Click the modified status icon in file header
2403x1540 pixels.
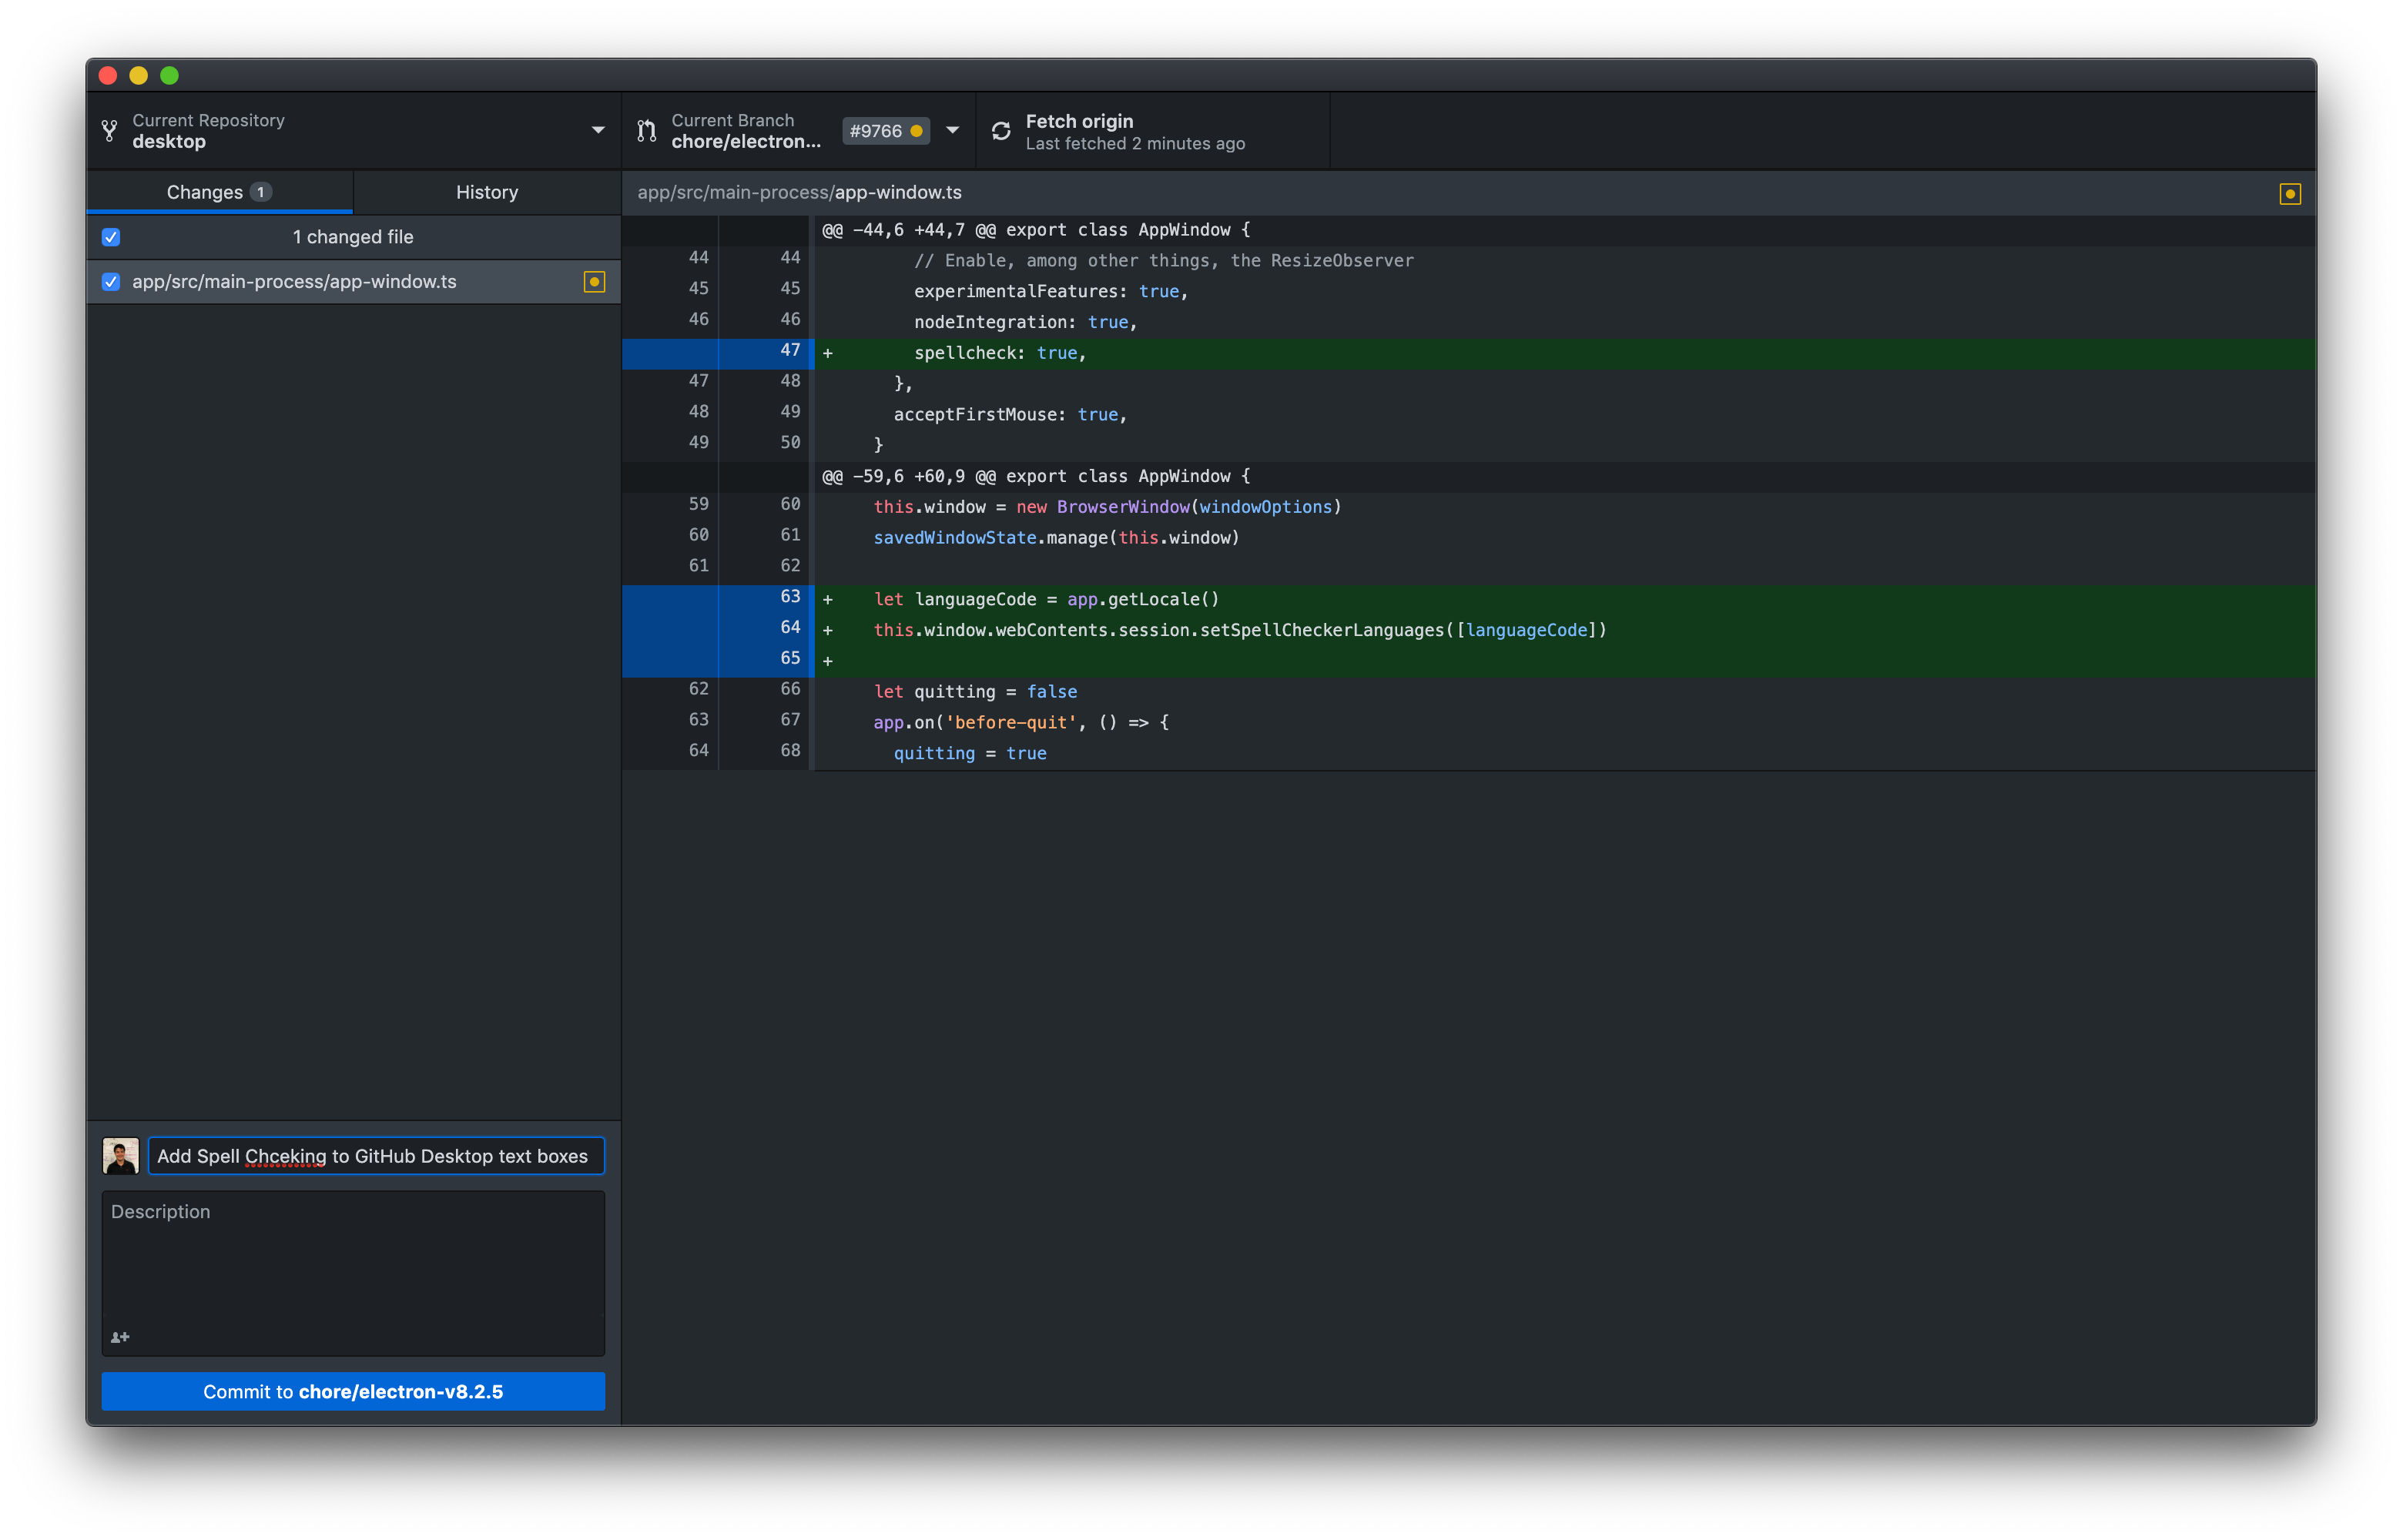tap(2289, 194)
